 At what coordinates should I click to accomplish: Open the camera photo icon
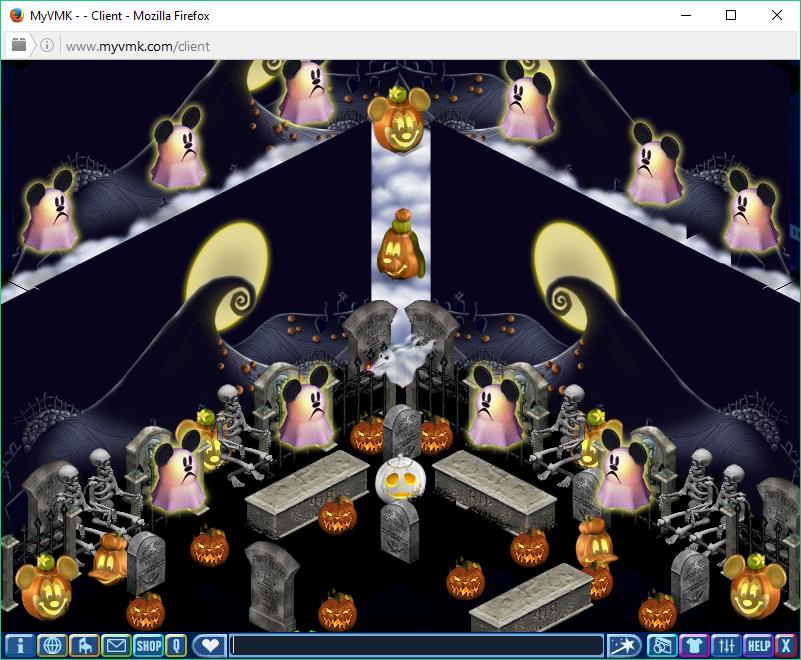(661, 645)
